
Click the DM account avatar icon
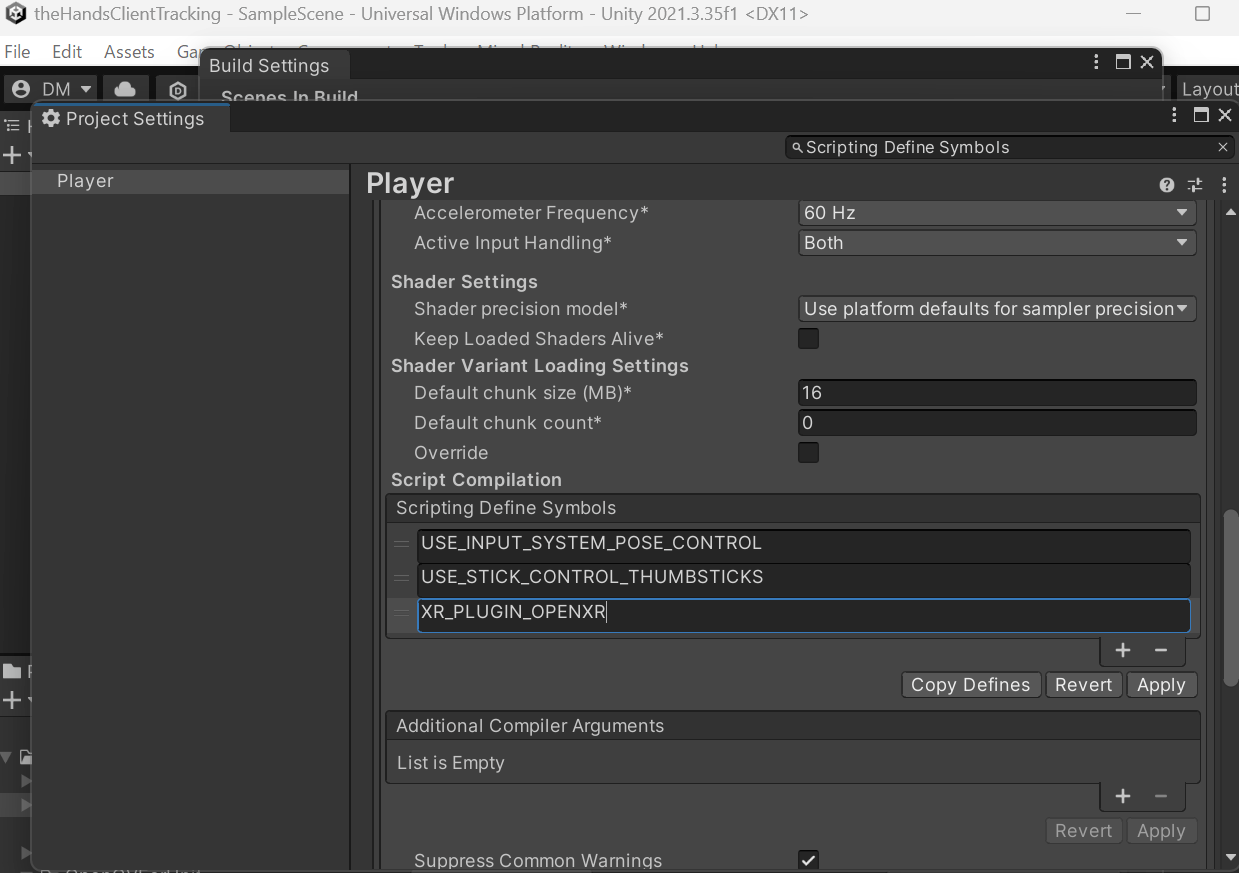pyautogui.click(x=19, y=90)
